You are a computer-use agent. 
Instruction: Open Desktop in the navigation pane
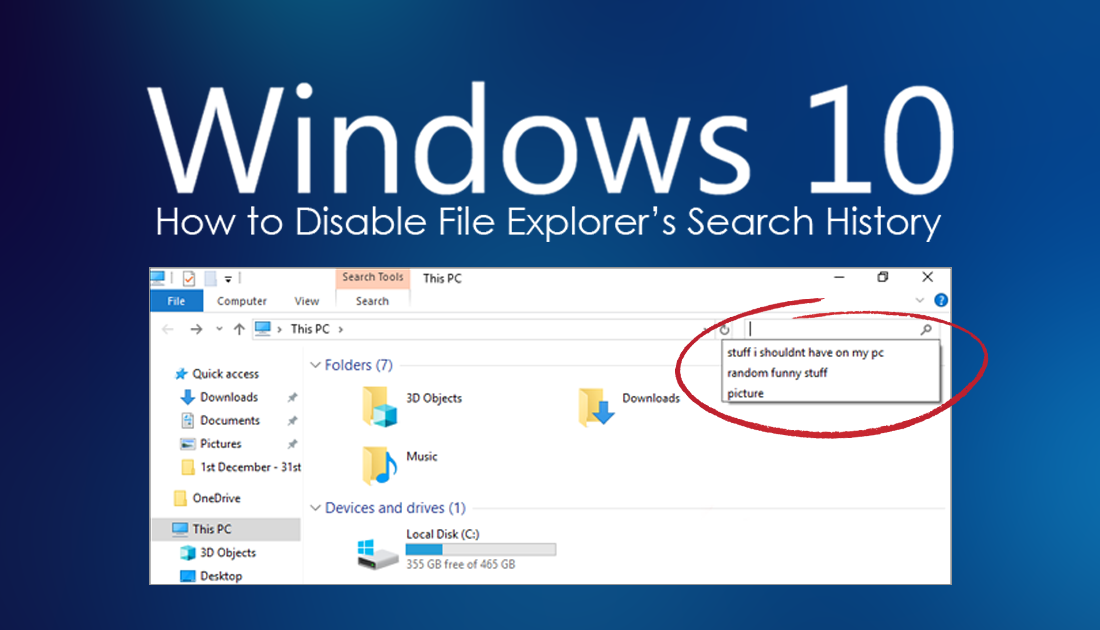[x=221, y=576]
